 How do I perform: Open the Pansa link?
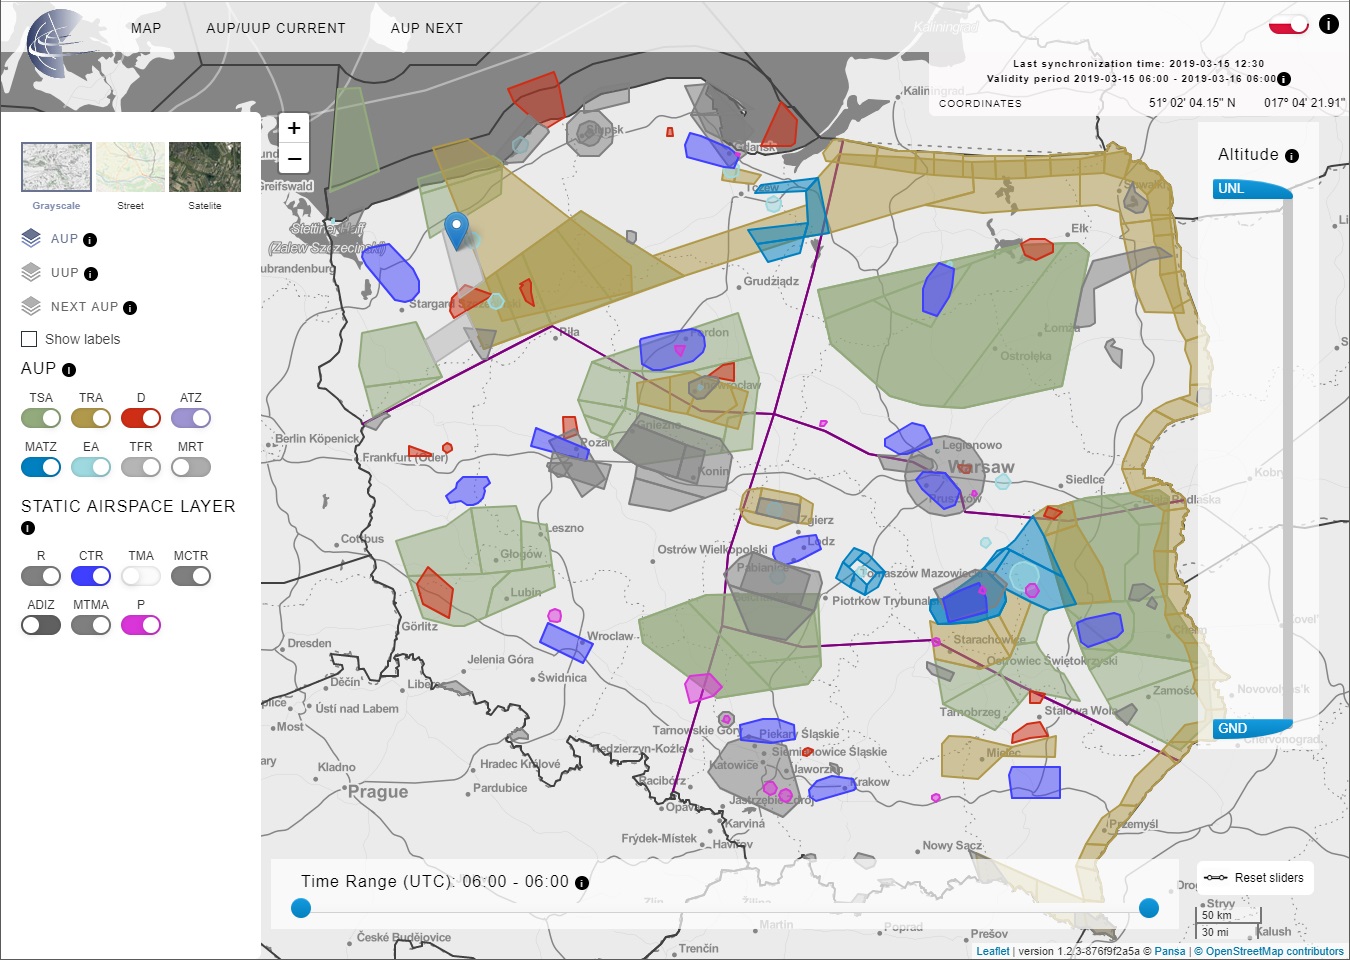[1170, 951]
